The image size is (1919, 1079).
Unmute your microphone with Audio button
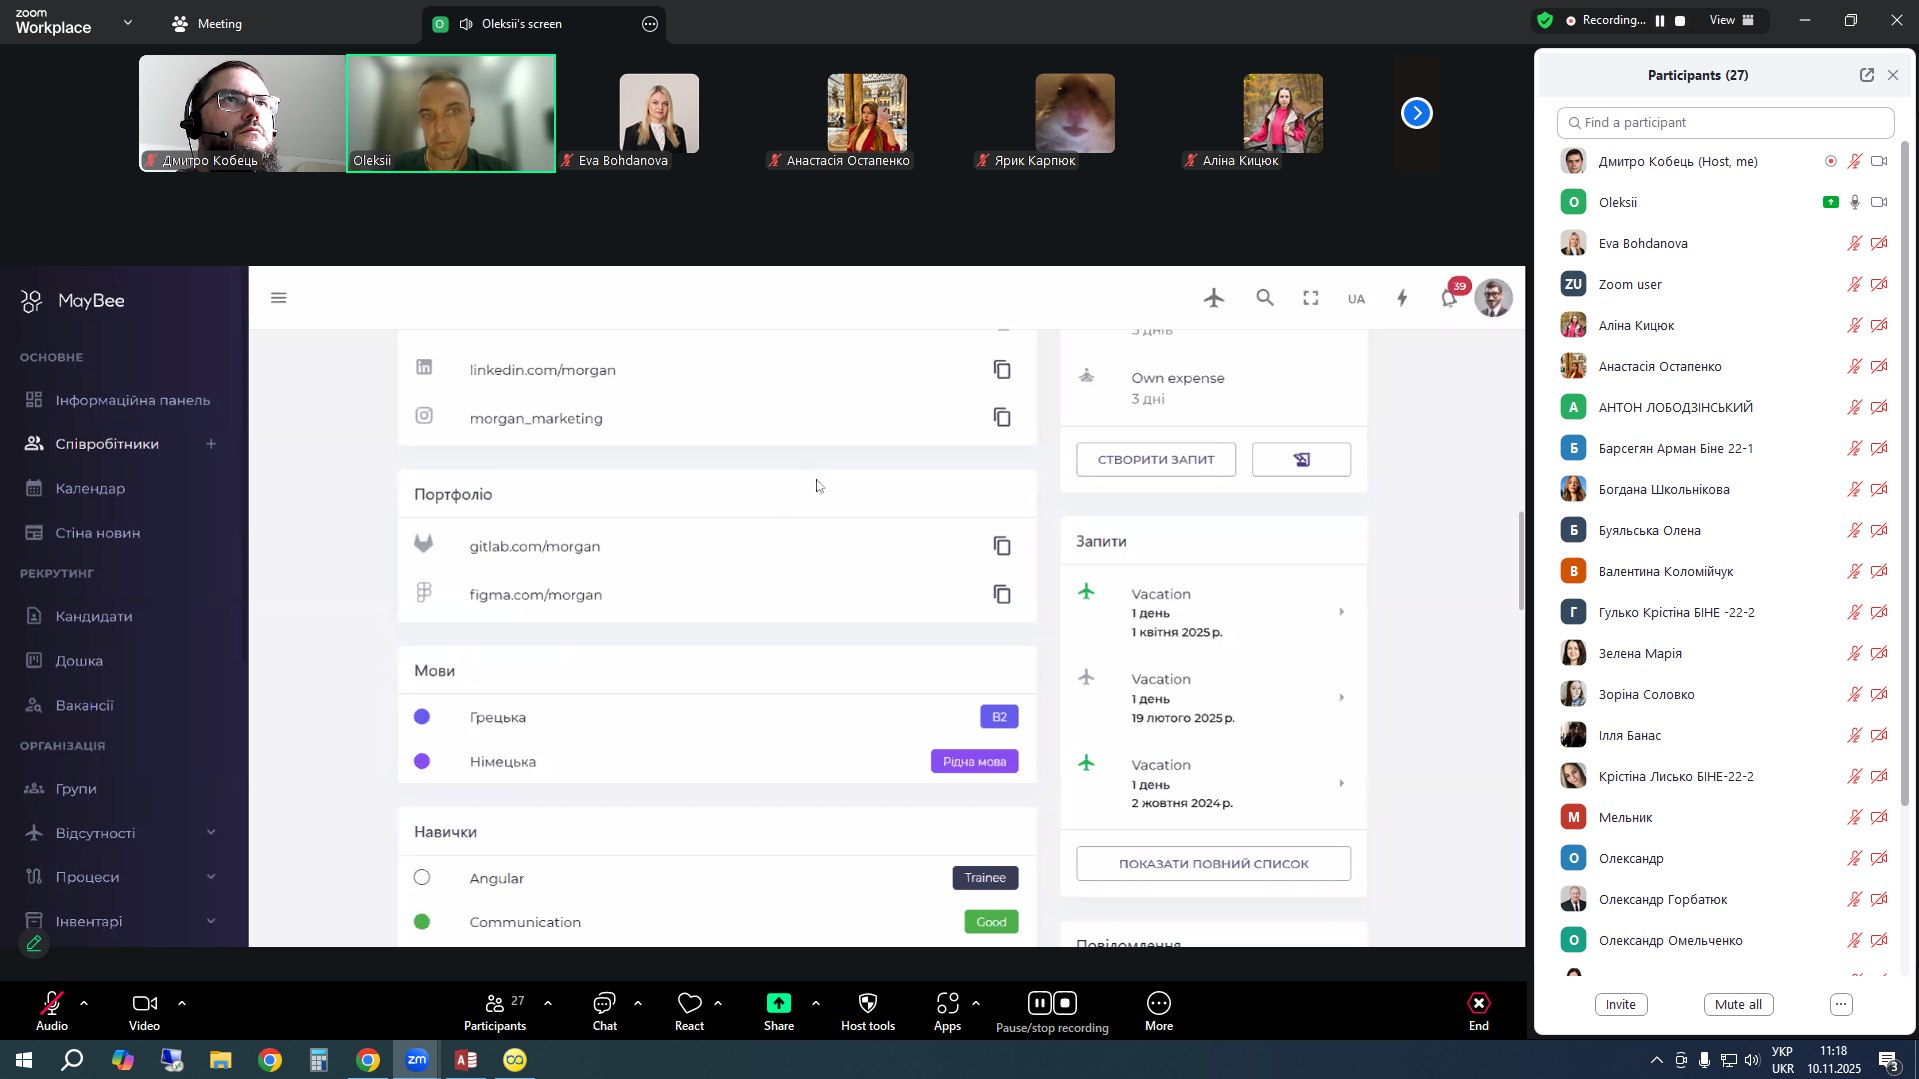click(x=52, y=1003)
